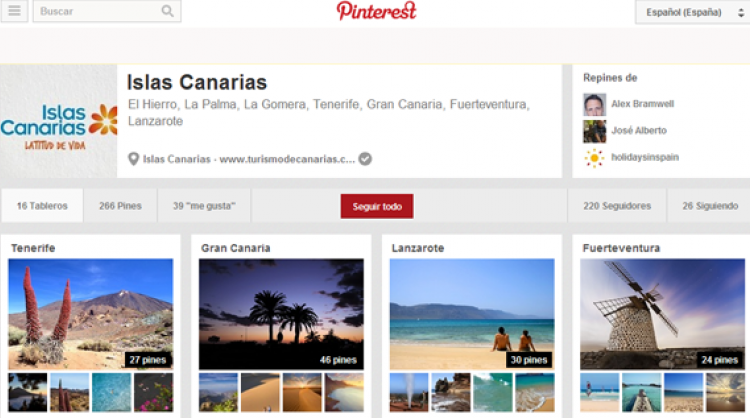The width and height of the screenshot is (750, 418).
Task: Open the hamburger menu icon
Action: click(x=14, y=11)
